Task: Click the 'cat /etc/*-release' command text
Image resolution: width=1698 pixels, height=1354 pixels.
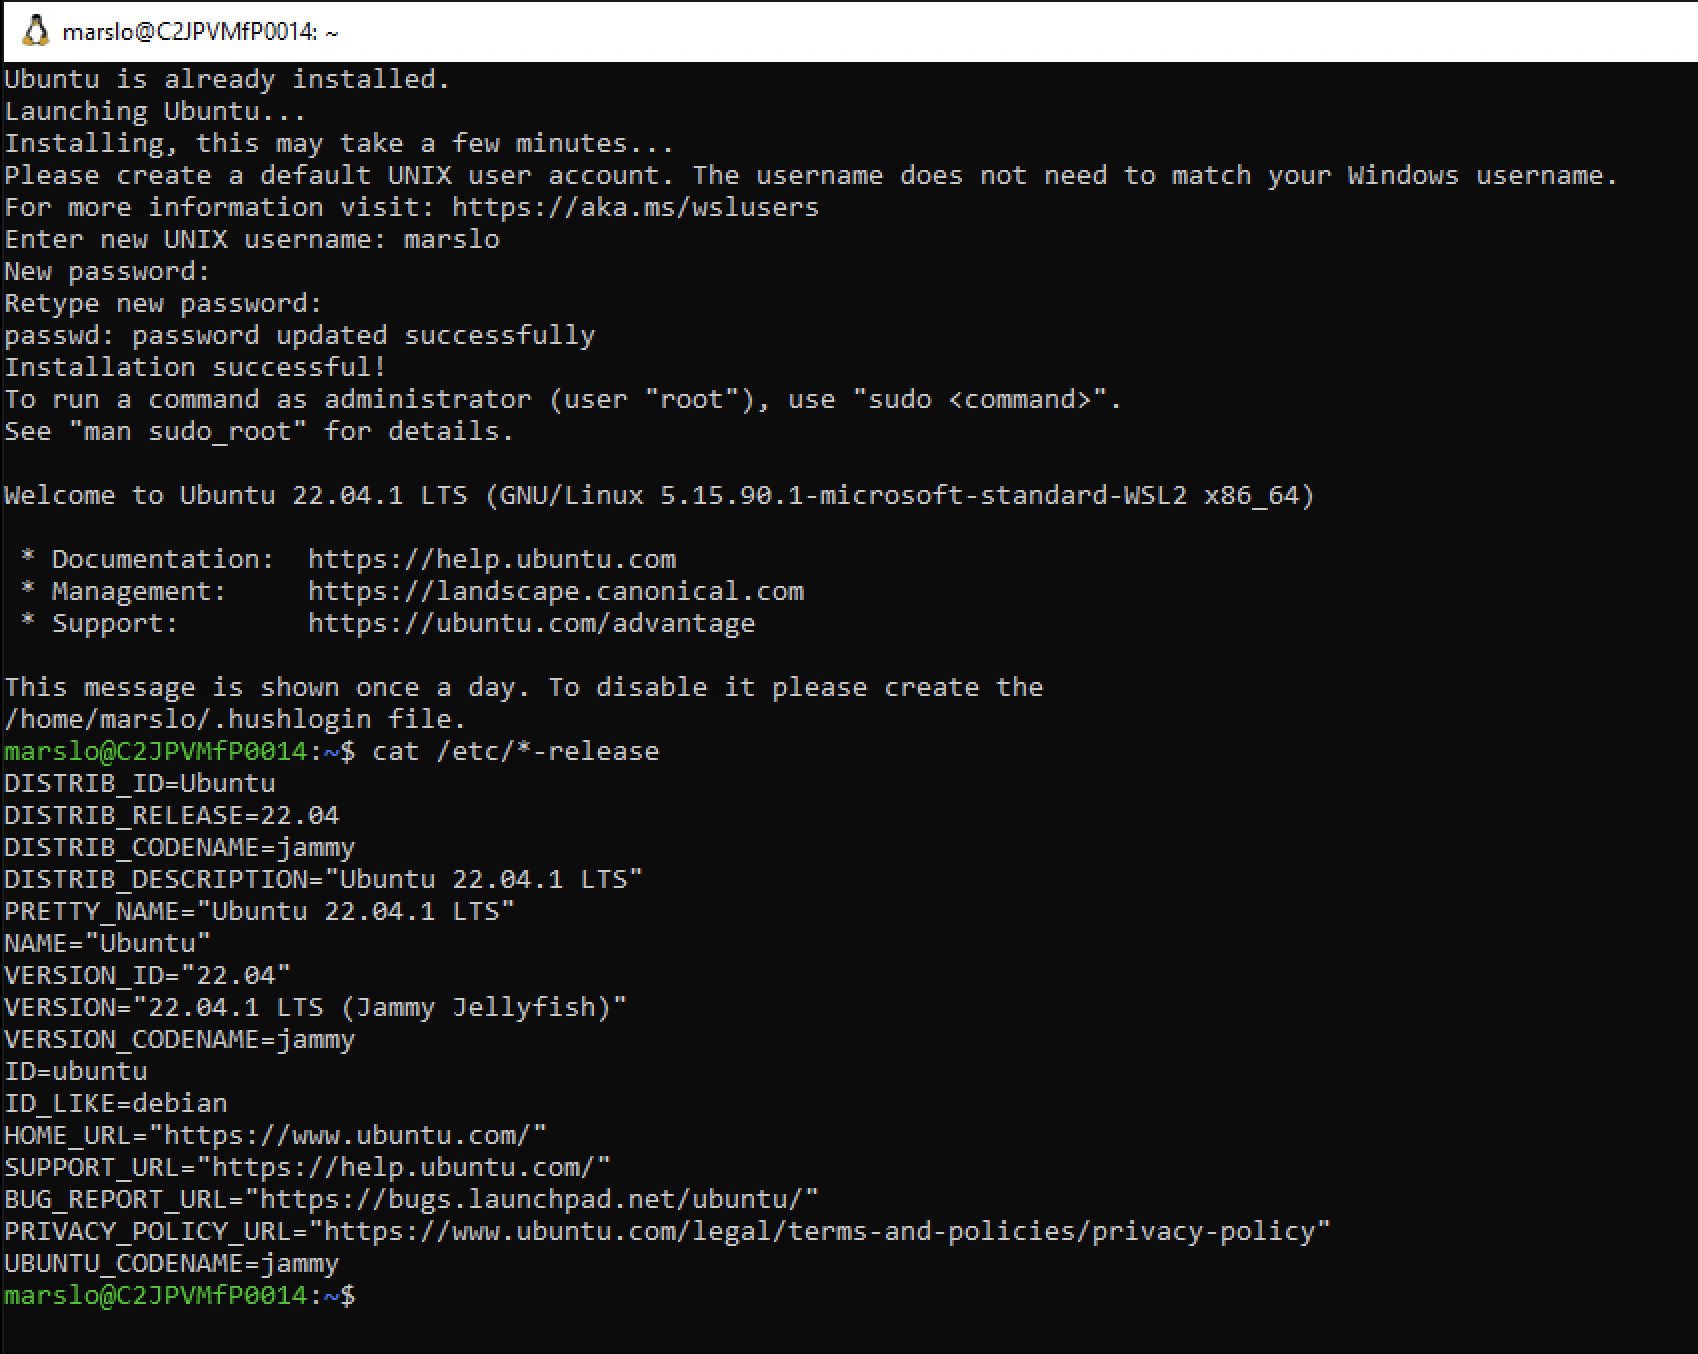Action: point(516,751)
